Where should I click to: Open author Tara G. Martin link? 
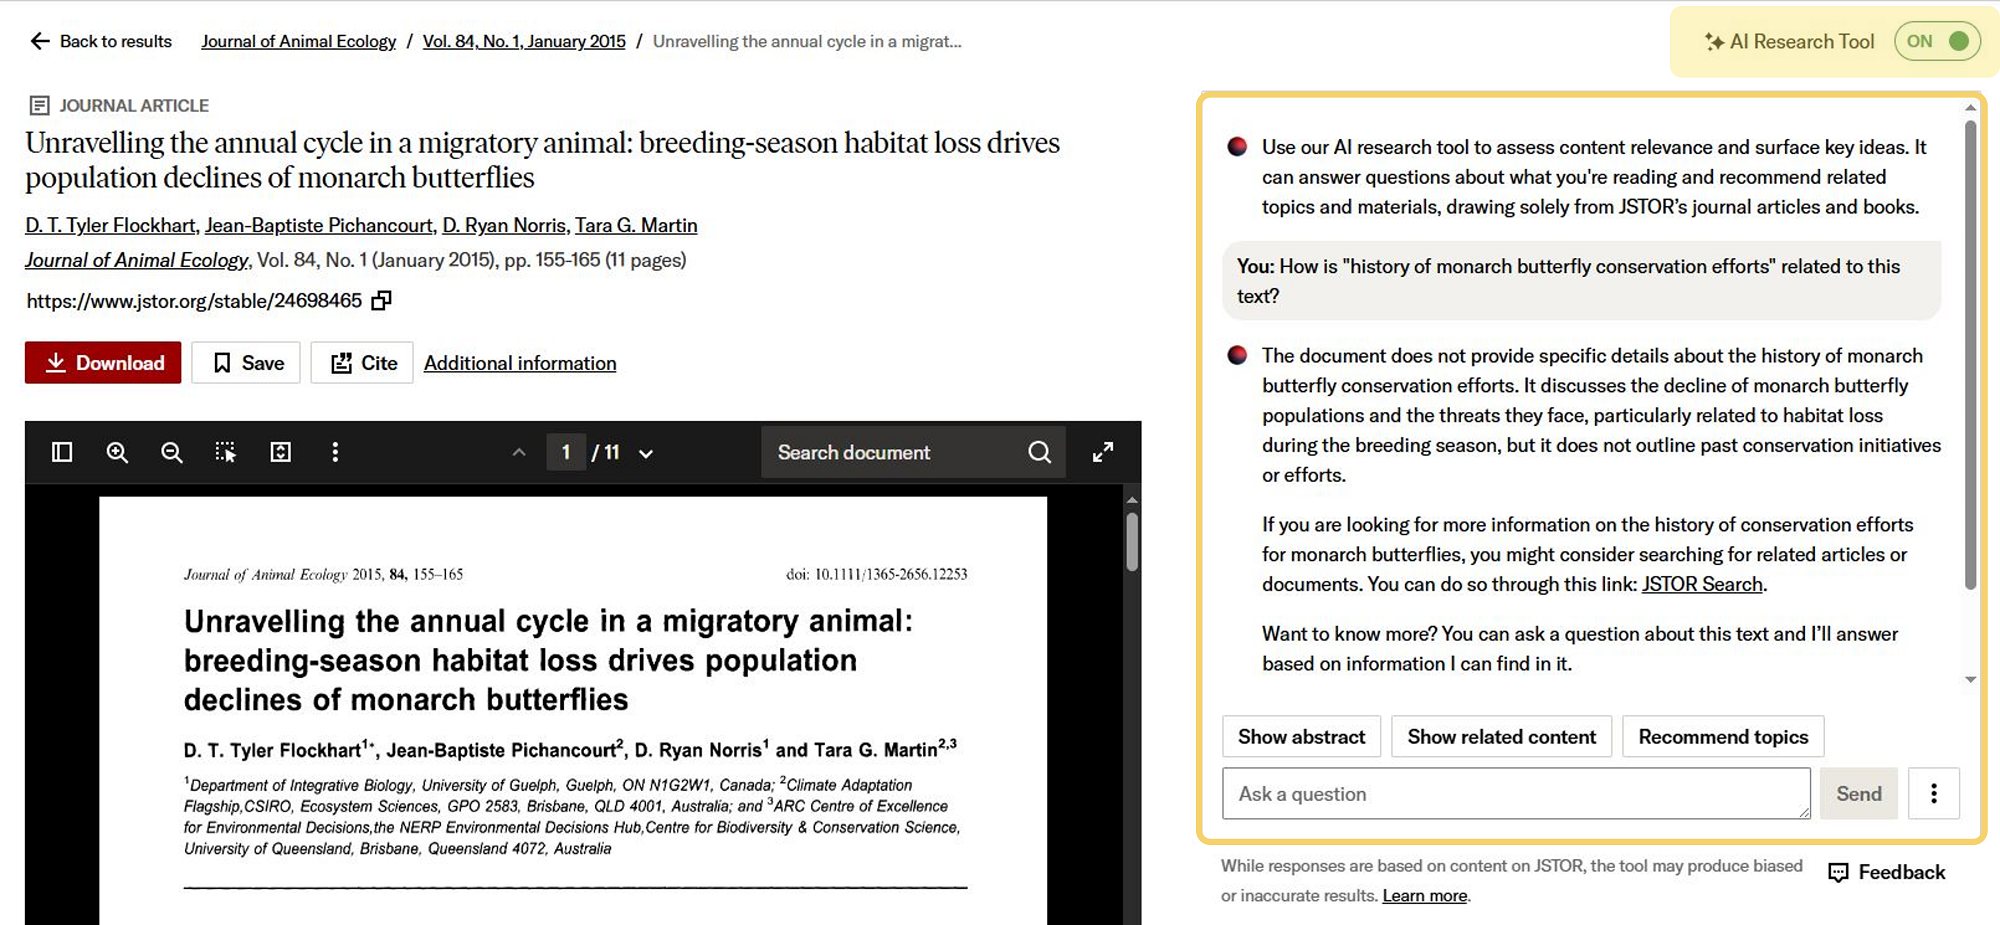[636, 225]
